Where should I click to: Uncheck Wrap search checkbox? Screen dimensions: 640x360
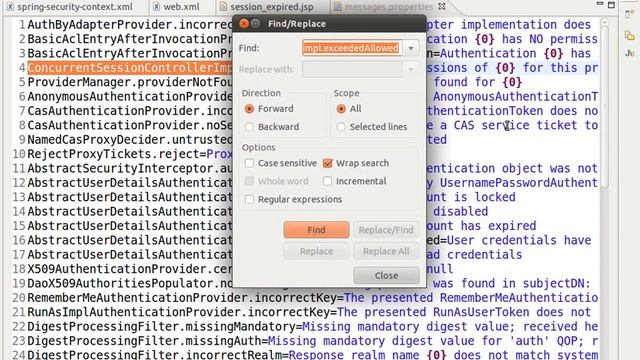(327, 163)
